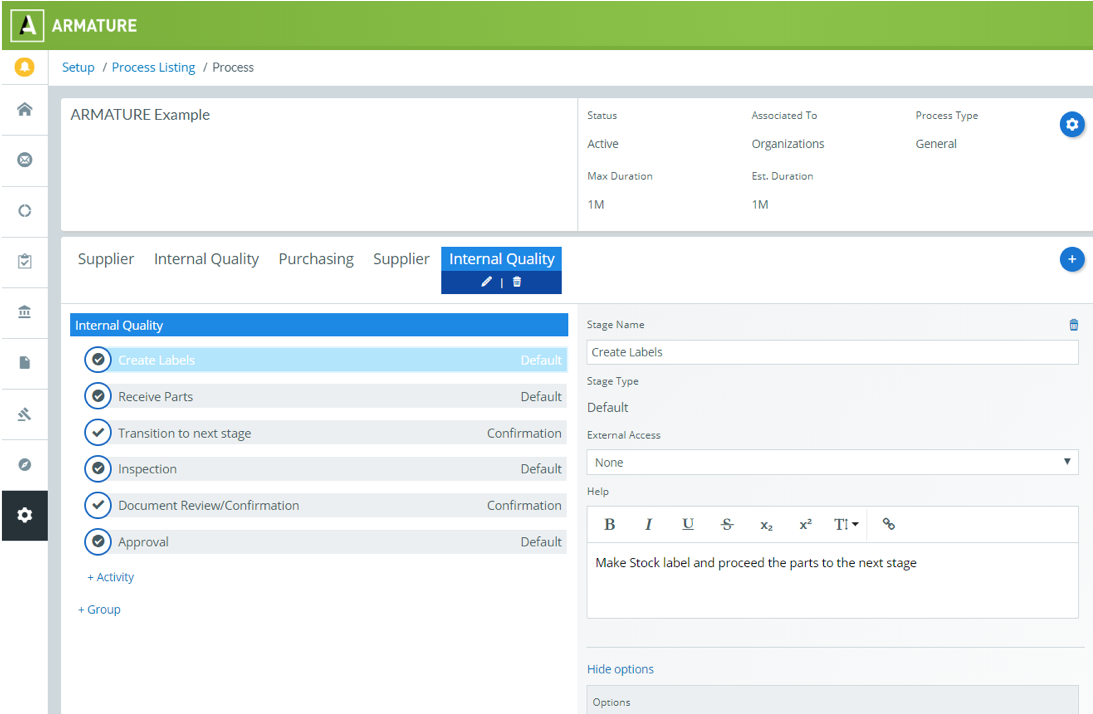The height and width of the screenshot is (714, 1093).
Task: Add a stage group via + Group
Action: (x=98, y=609)
